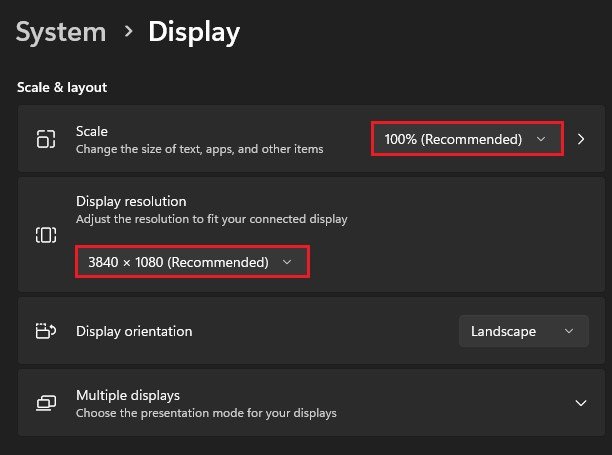Click 'Adjust the resolution to fit' description

pos(211,218)
